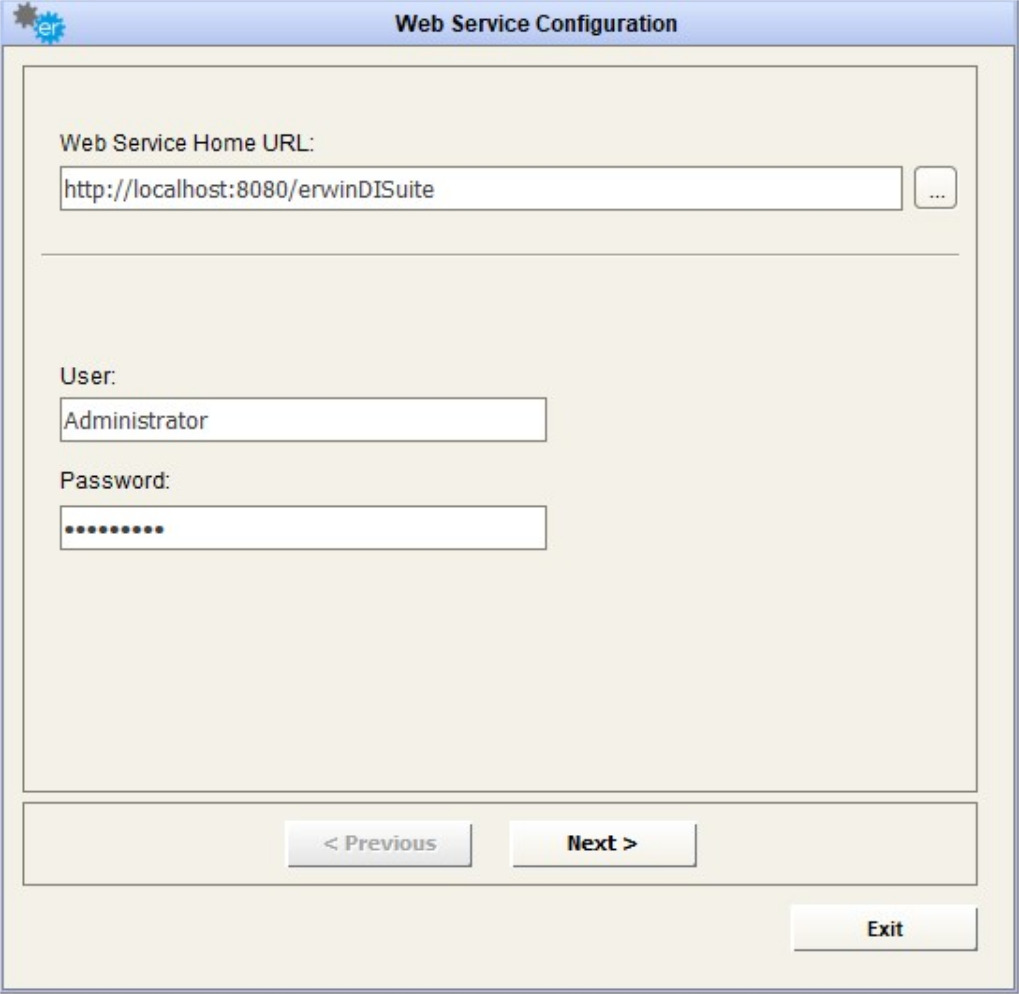Click the disabled < Previous button
The height and width of the screenshot is (994, 1019).
380,843
